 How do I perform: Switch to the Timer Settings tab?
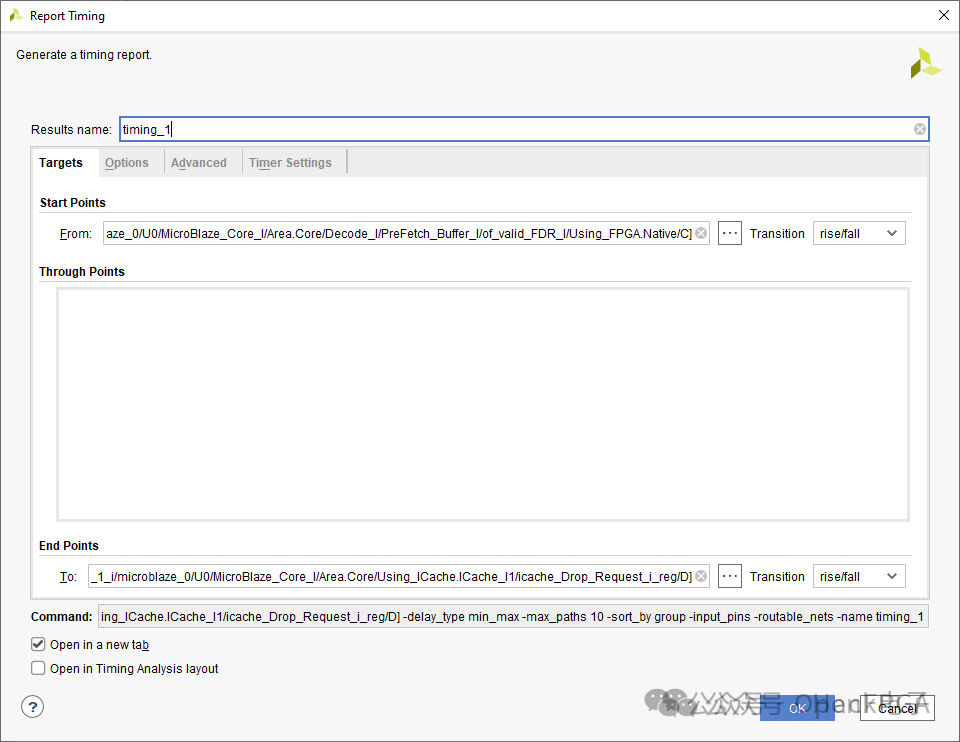click(290, 163)
